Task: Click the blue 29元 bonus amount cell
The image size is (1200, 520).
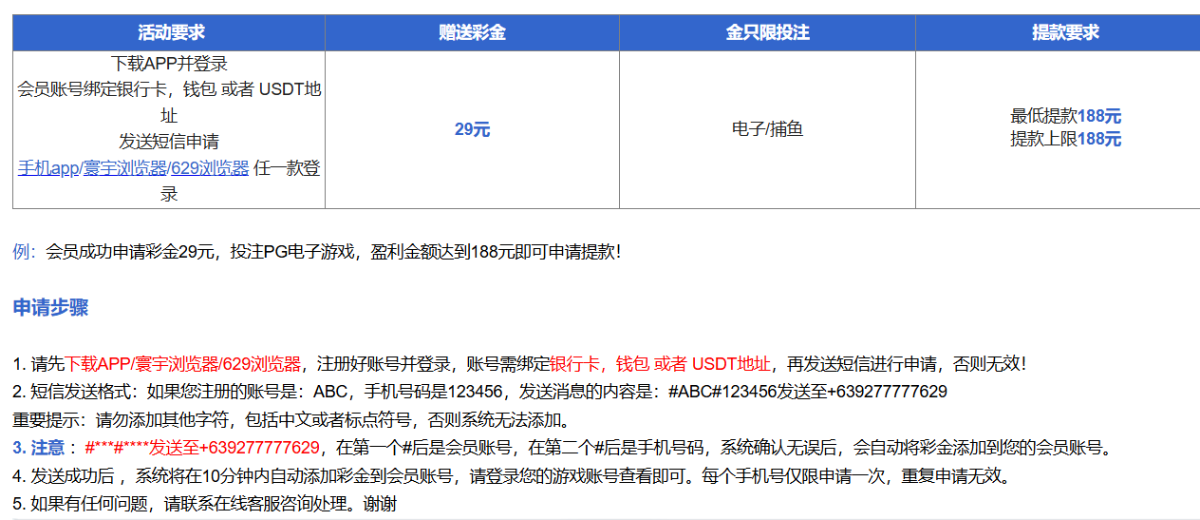Action: (x=472, y=129)
